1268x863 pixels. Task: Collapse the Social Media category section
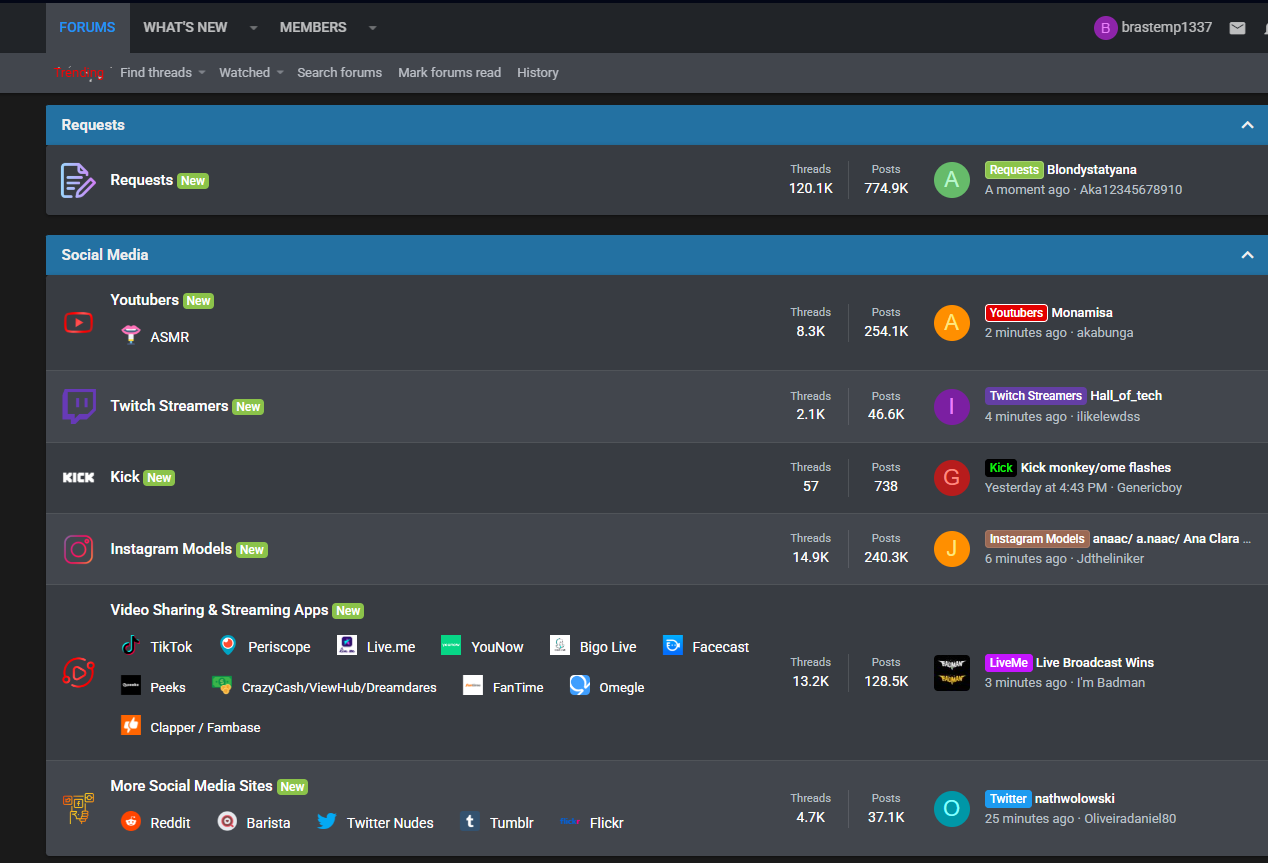tap(1247, 255)
